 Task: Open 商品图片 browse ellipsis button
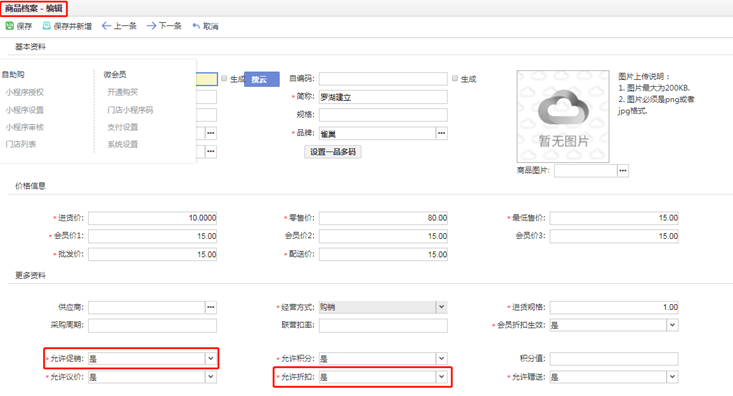point(623,171)
